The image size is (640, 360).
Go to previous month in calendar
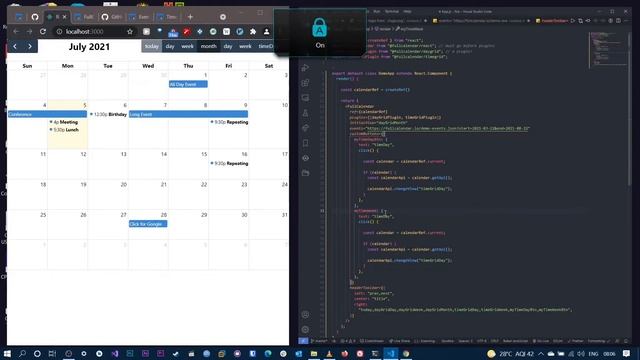click(x=15, y=46)
